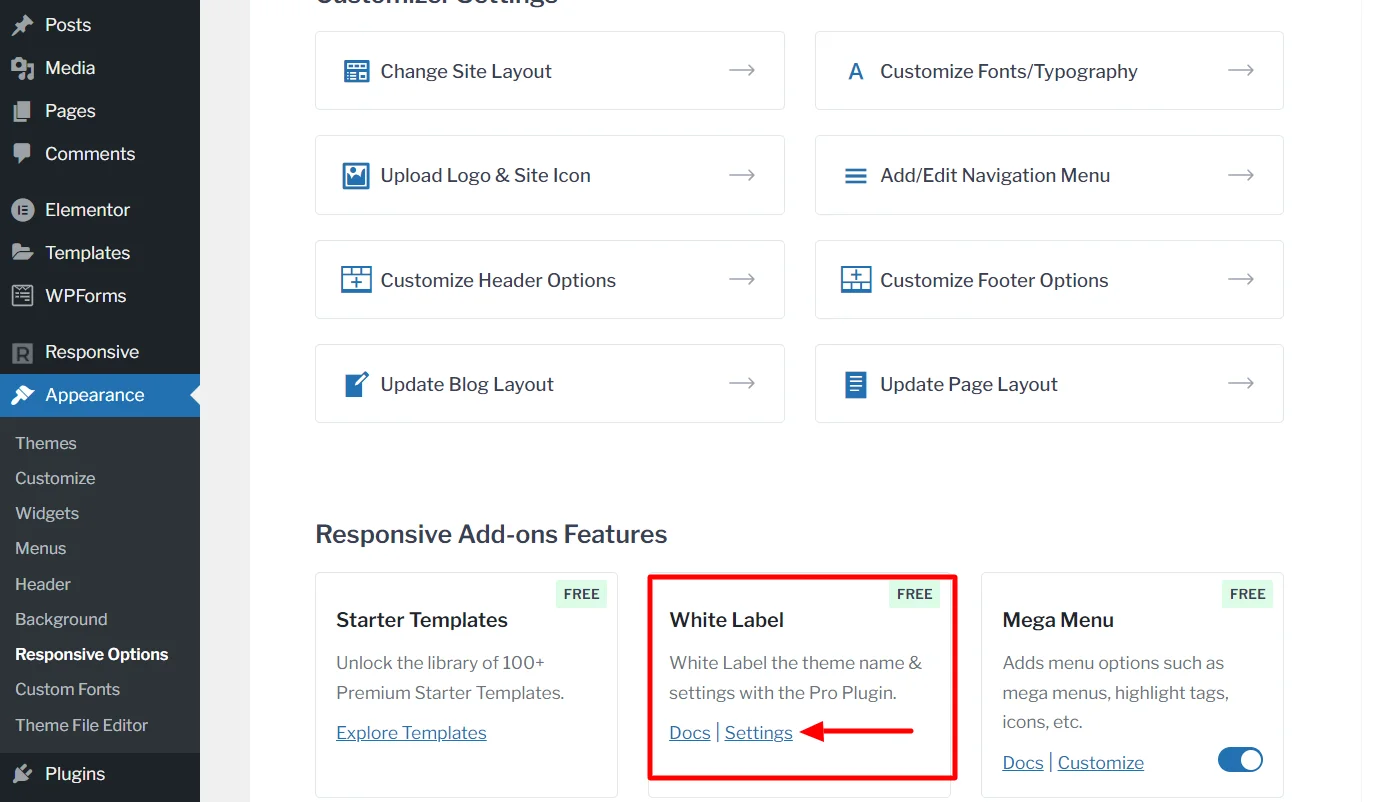Click the Appearance paintbrush icon
Viewport: 1398px width, 802px height.
pos(22,395)
